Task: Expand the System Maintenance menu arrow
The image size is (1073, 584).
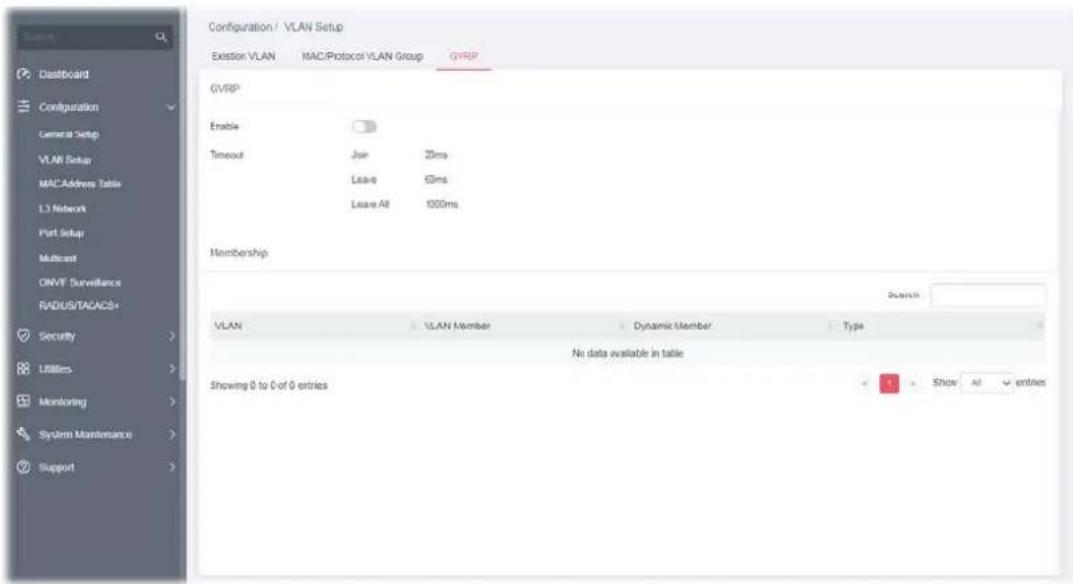Action: (x=172, y=435)
